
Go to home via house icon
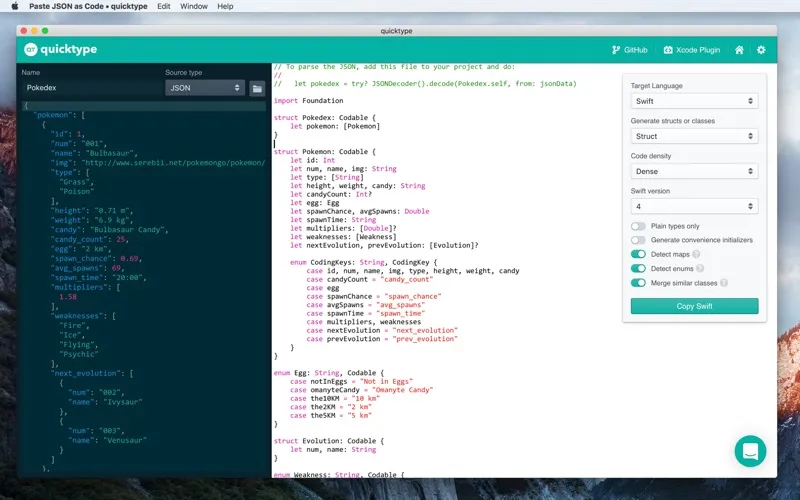739,49
